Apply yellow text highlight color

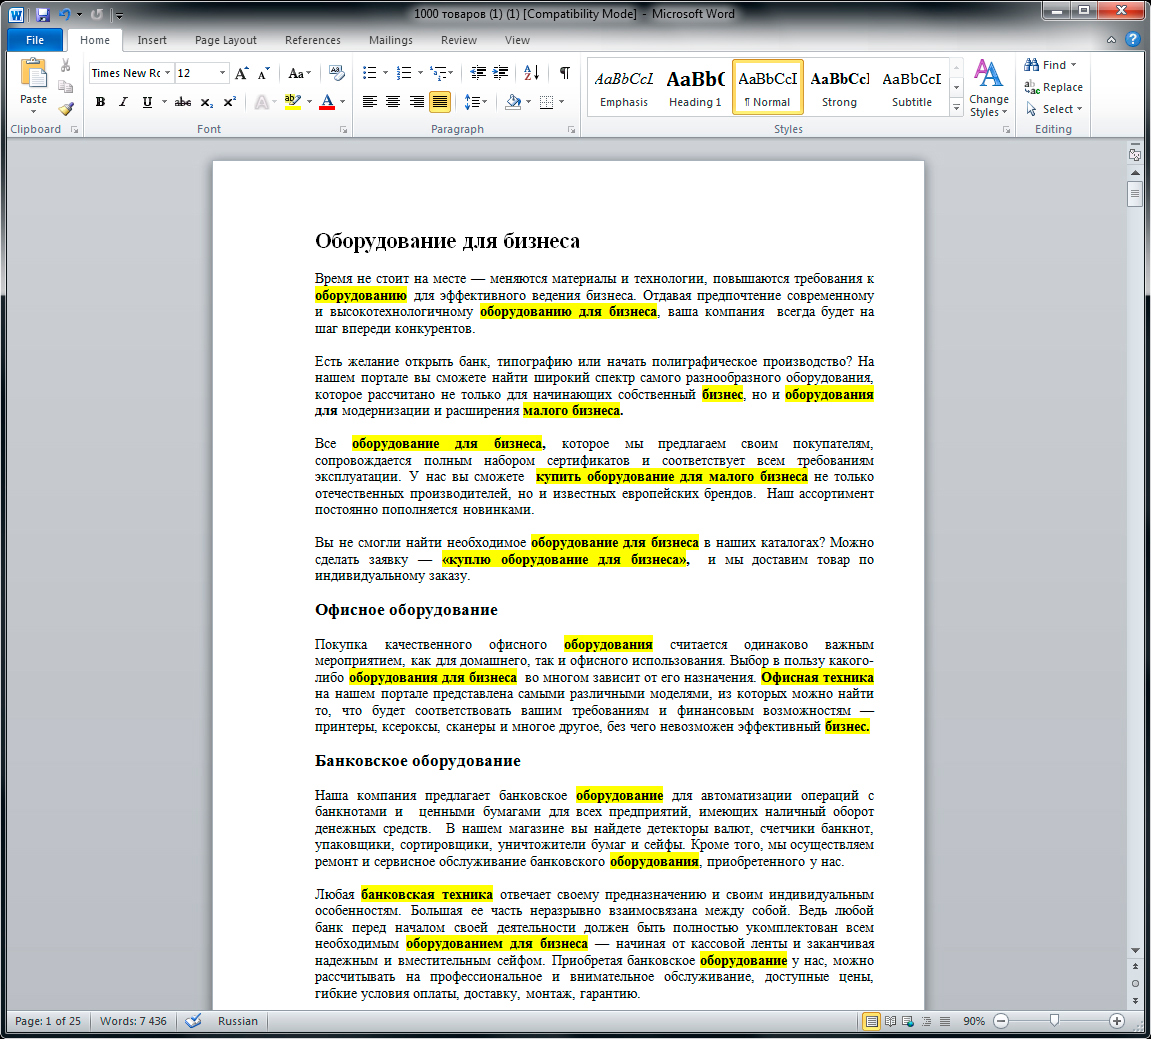click(x=292, y=102)
